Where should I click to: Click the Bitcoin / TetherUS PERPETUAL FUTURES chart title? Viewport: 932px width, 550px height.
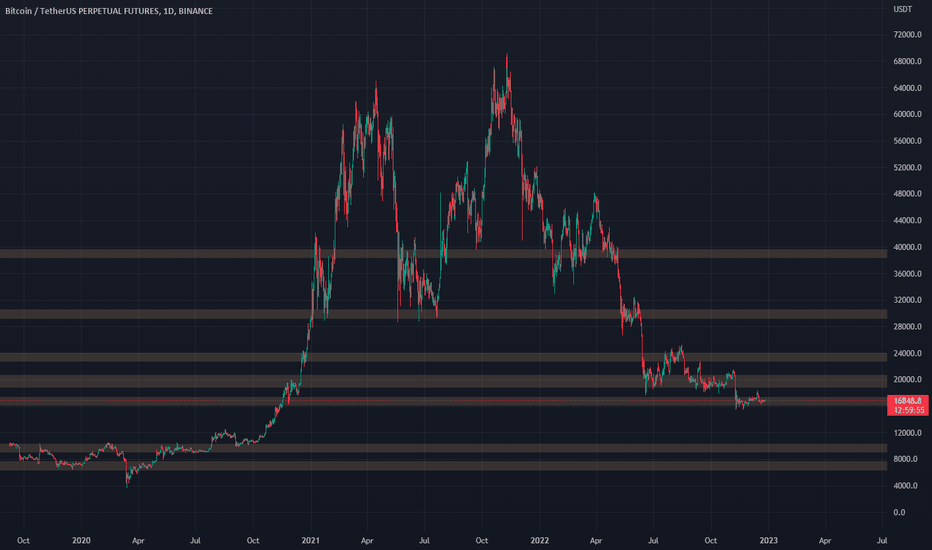[x=109, y=11]
